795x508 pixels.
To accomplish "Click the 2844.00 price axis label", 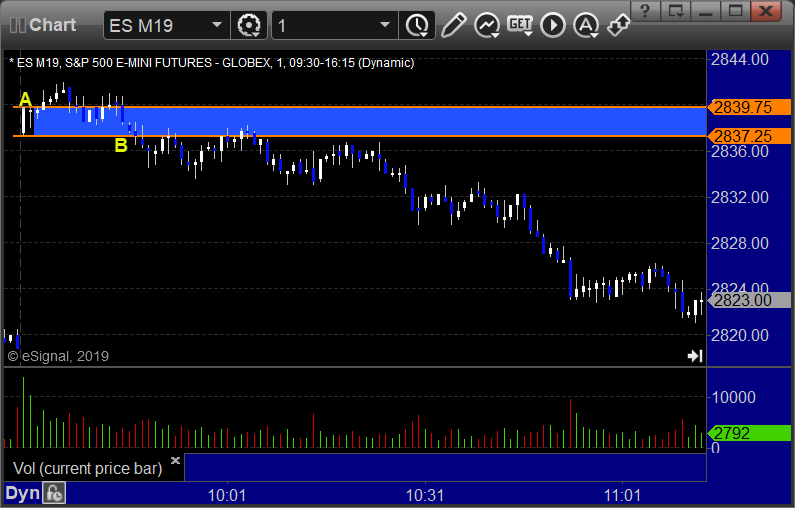I will (740, 60).
